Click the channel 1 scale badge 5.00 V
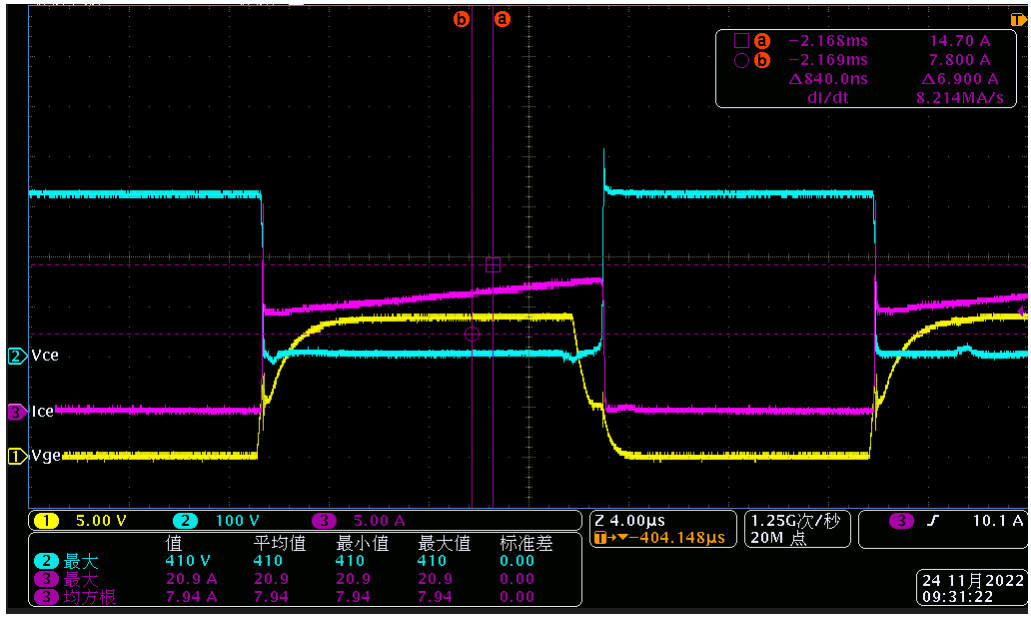1031x619 pixels. (80, 521)
